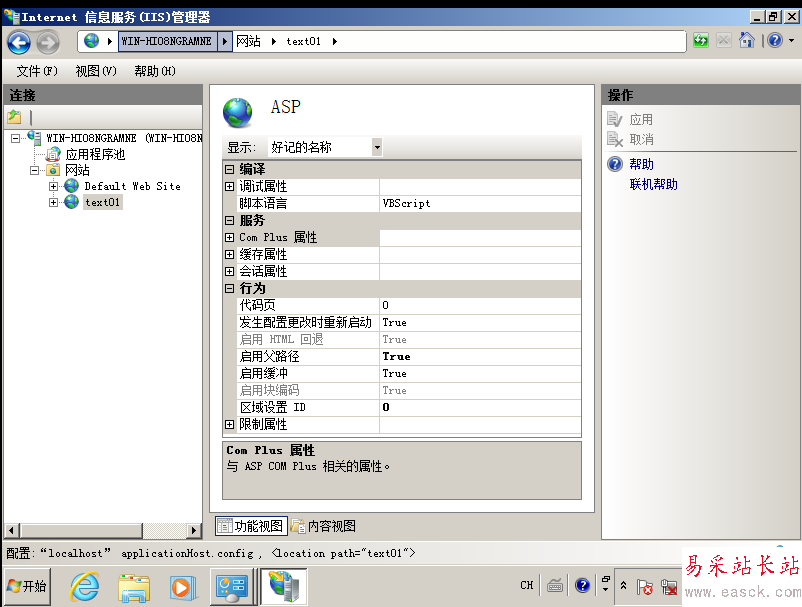Click 应用 in the actions pane
This screenshot has height=607, width=802.
[641, 120]
